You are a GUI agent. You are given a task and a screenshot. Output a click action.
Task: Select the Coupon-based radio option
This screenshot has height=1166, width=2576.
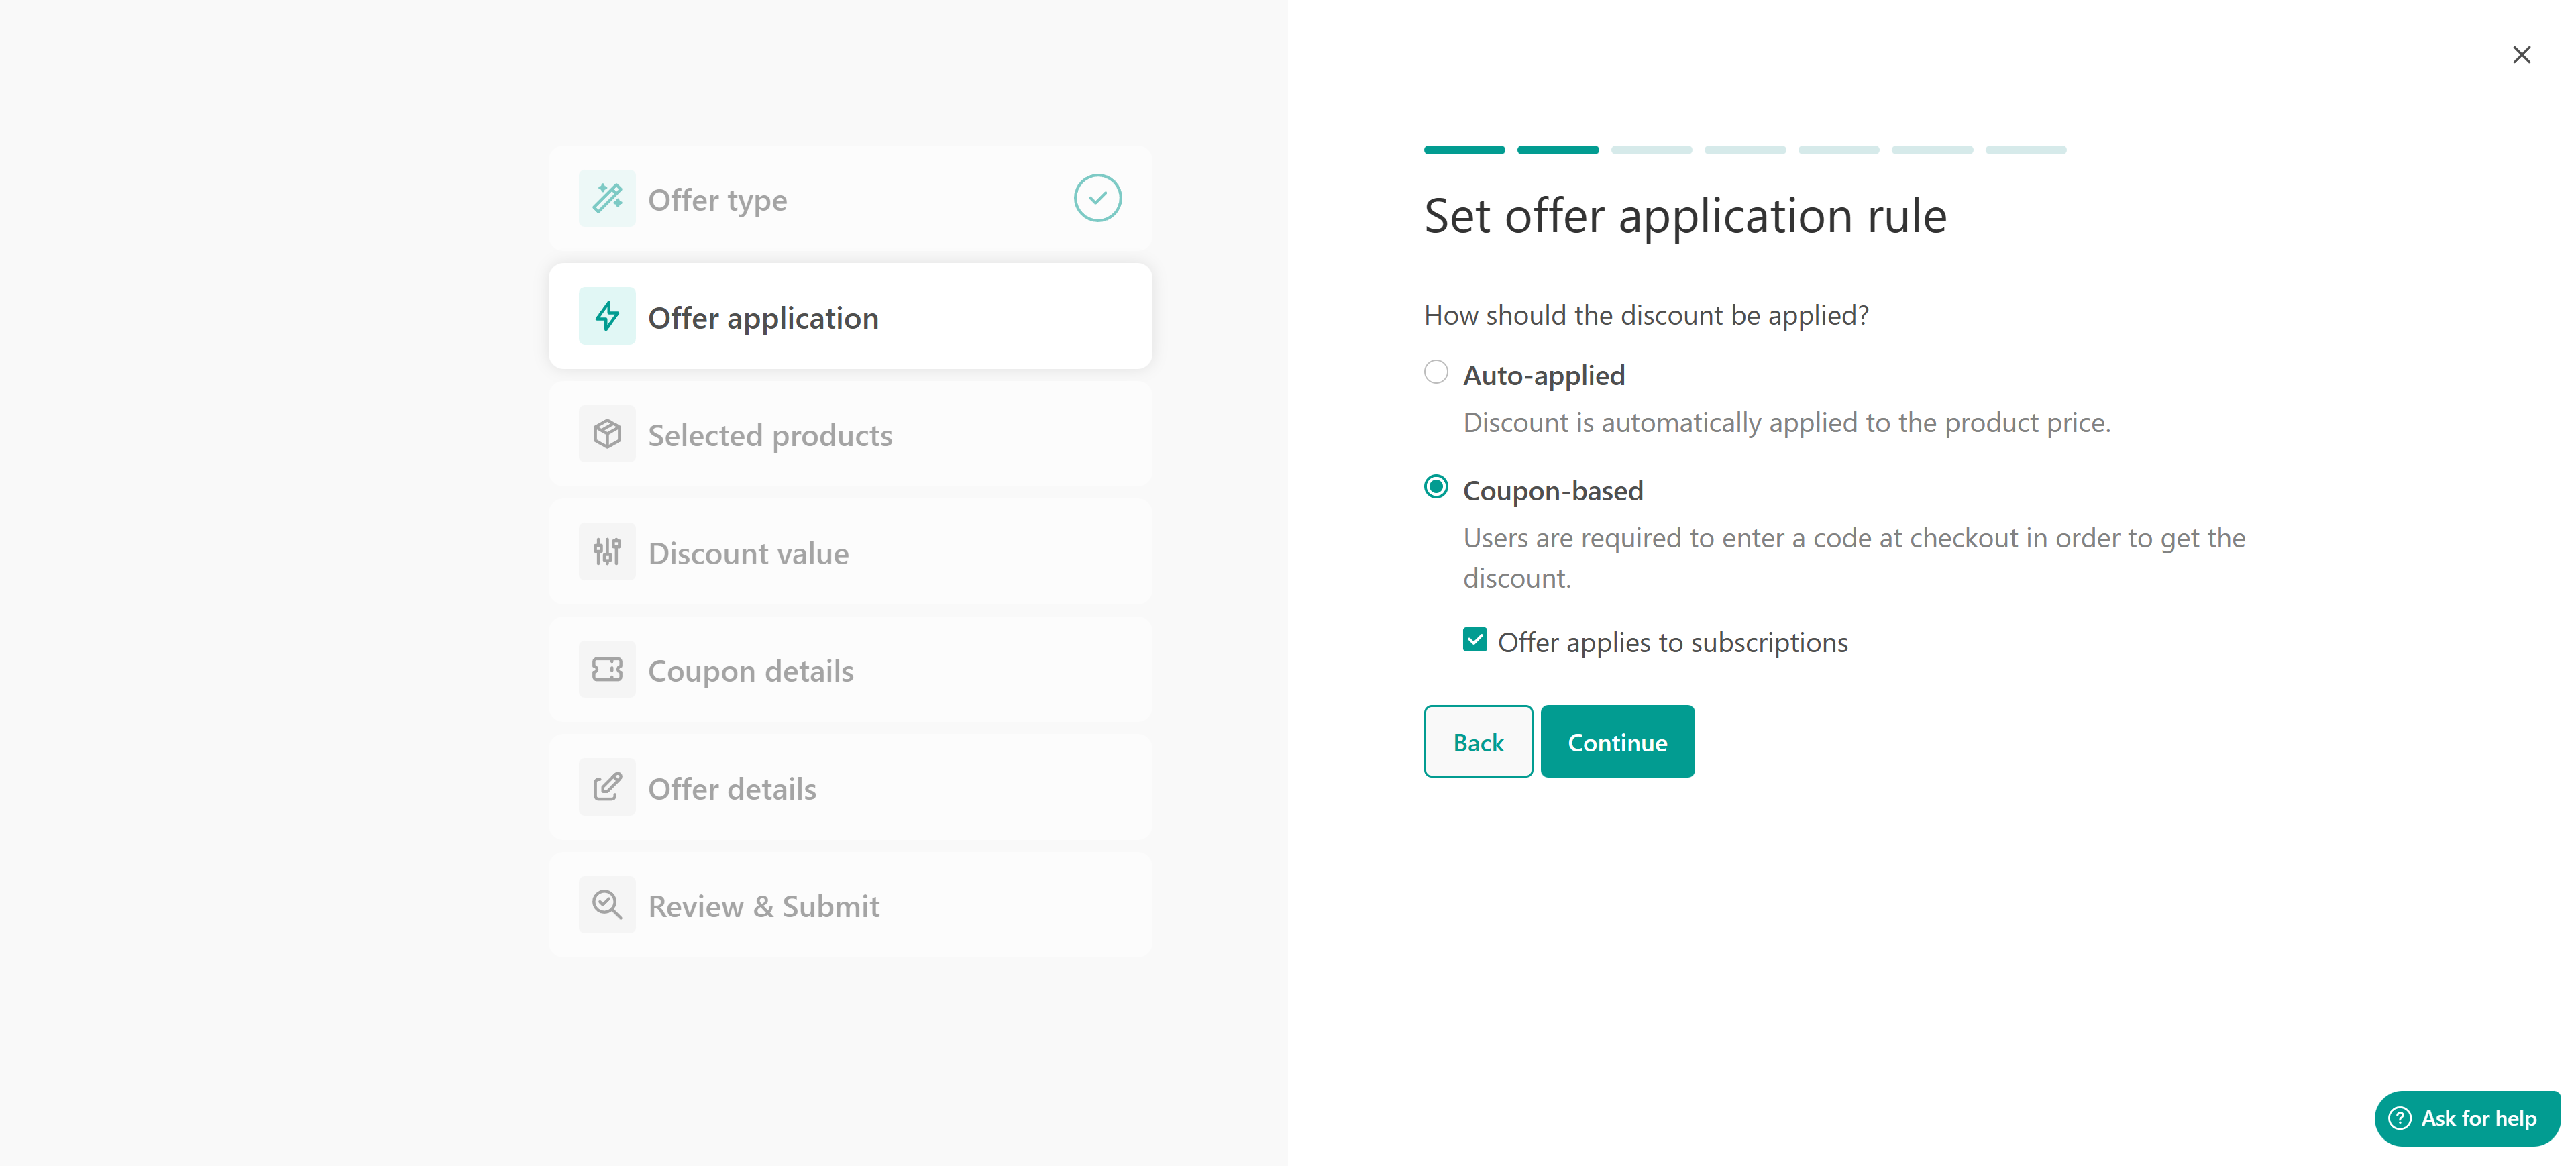1436,488
